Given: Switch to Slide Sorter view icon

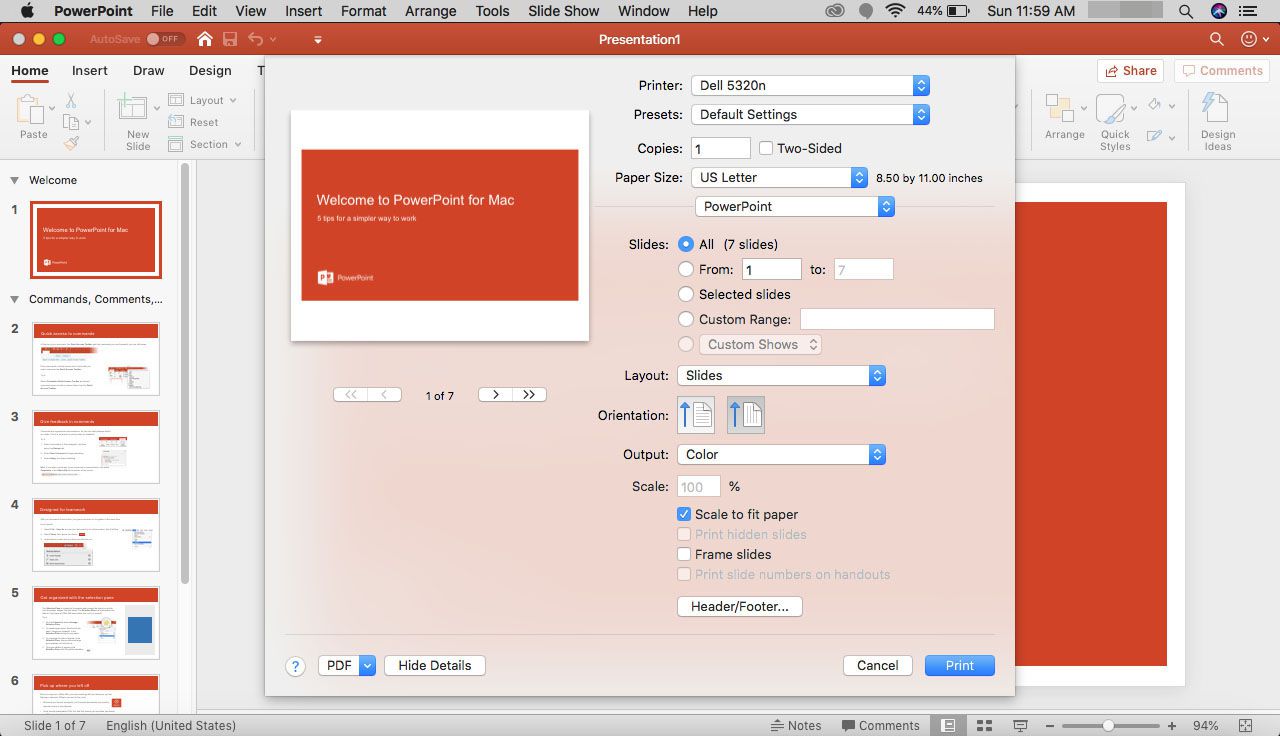Looking at the screenshot, I should pyautogui.click(x=984, y=725).
